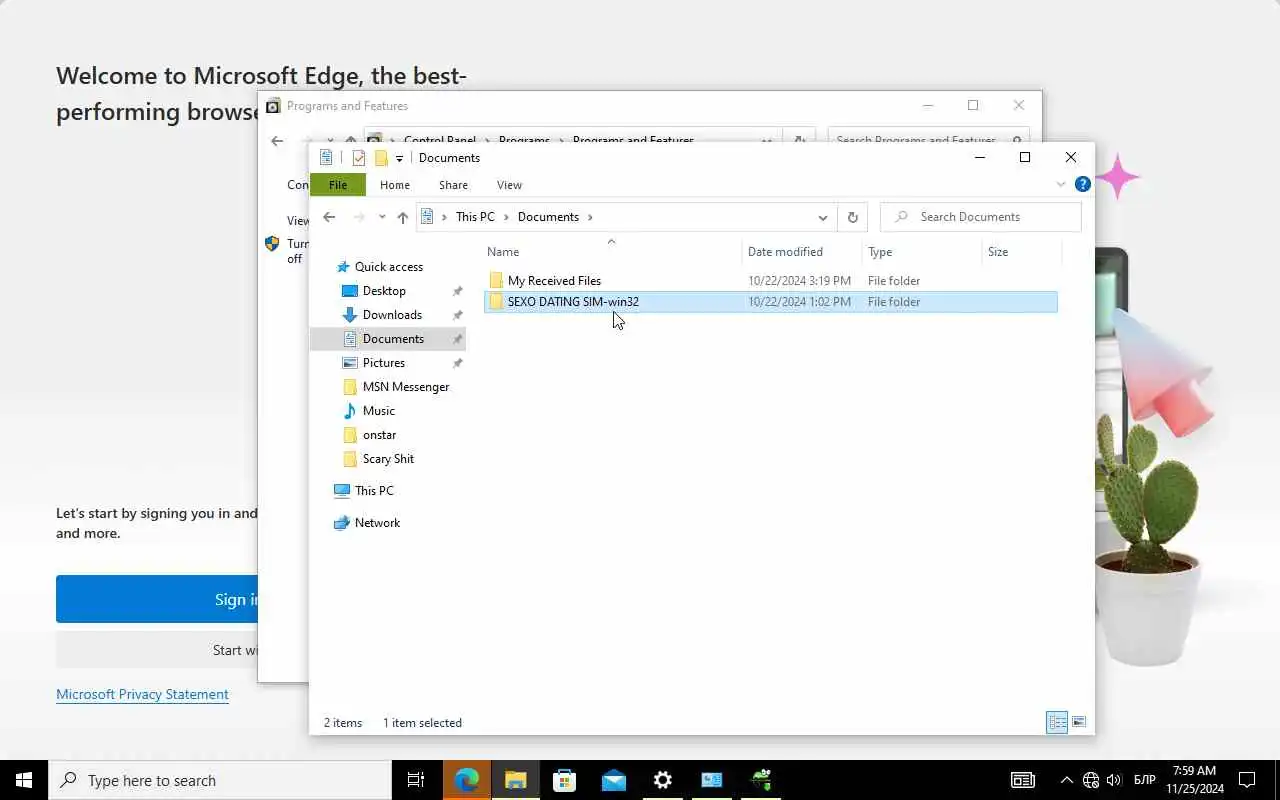This screenshot has height=800, width=1280.
Task: Click the New folder icon in title bar
Action: pyautogui.click(x=381, y=158)
